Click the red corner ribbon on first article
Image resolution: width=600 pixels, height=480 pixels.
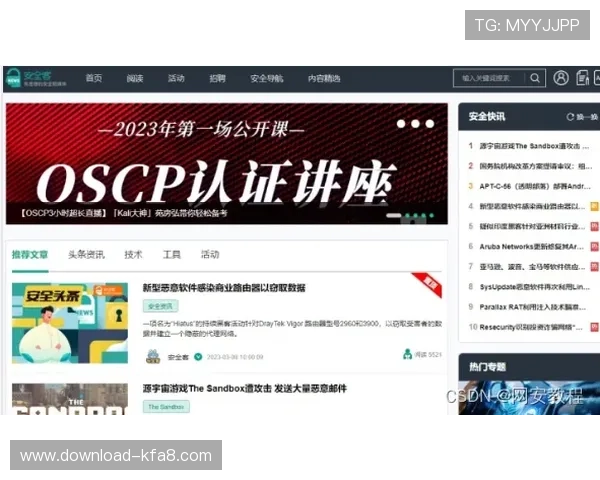point(428,284)
